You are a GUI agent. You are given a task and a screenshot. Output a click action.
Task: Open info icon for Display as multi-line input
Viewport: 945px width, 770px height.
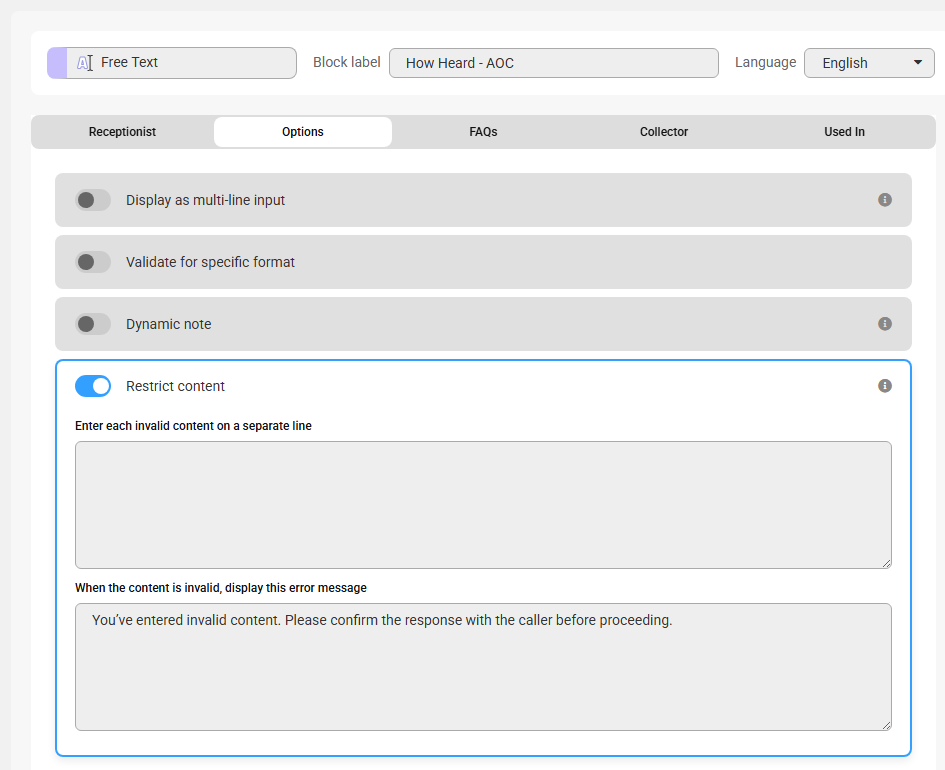(884, 200)
